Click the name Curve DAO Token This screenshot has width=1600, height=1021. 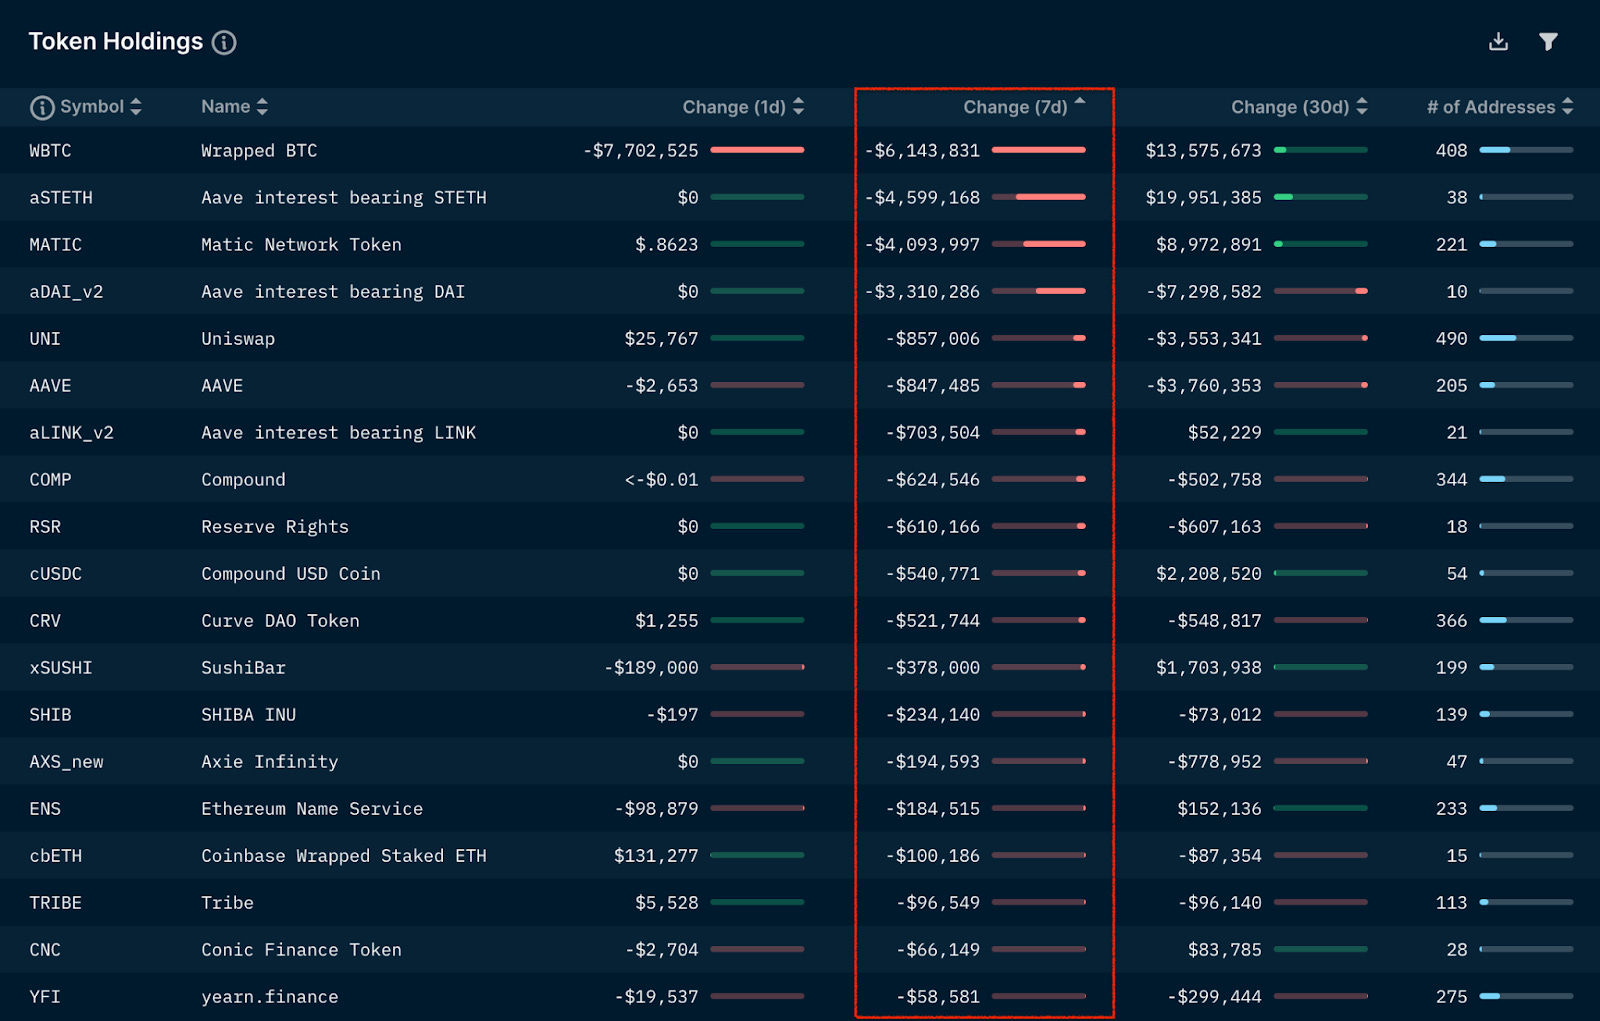click(280, 620)
